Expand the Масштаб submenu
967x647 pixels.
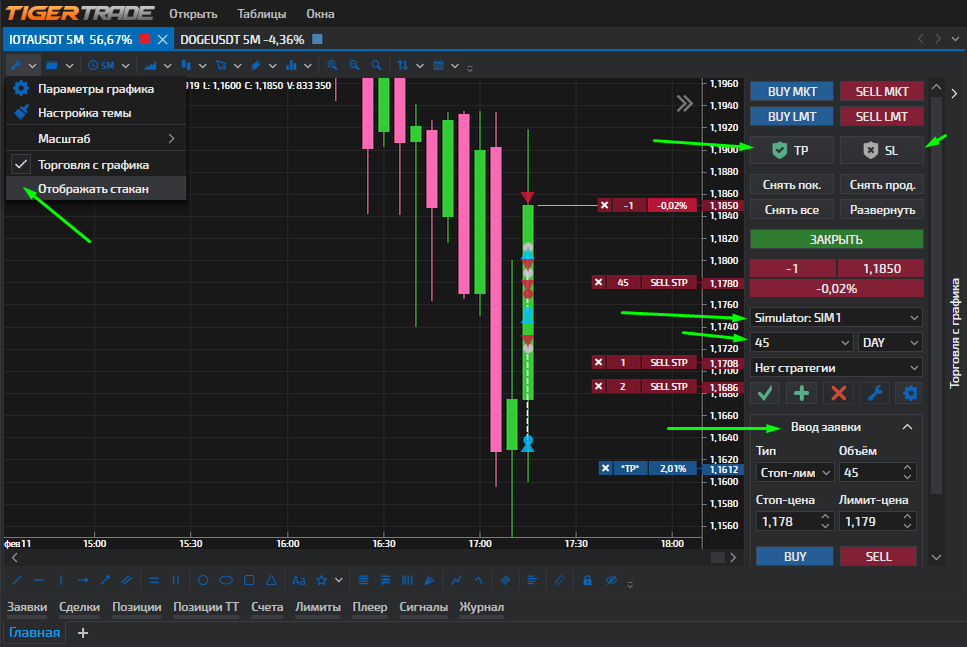tap(96, 139)
